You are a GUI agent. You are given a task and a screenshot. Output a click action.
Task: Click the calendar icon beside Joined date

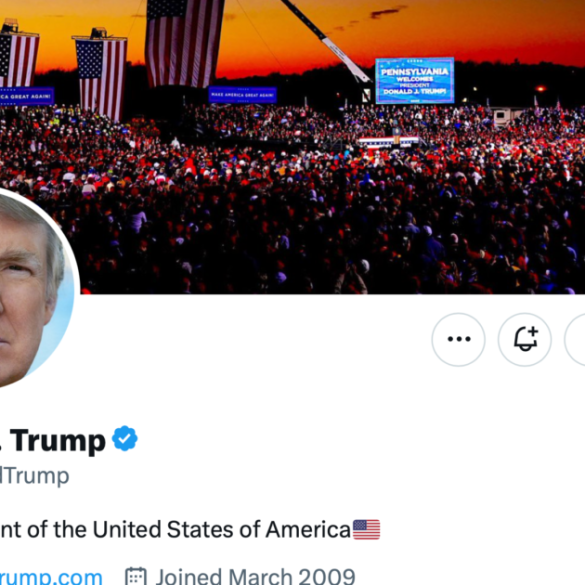(135, 576)
